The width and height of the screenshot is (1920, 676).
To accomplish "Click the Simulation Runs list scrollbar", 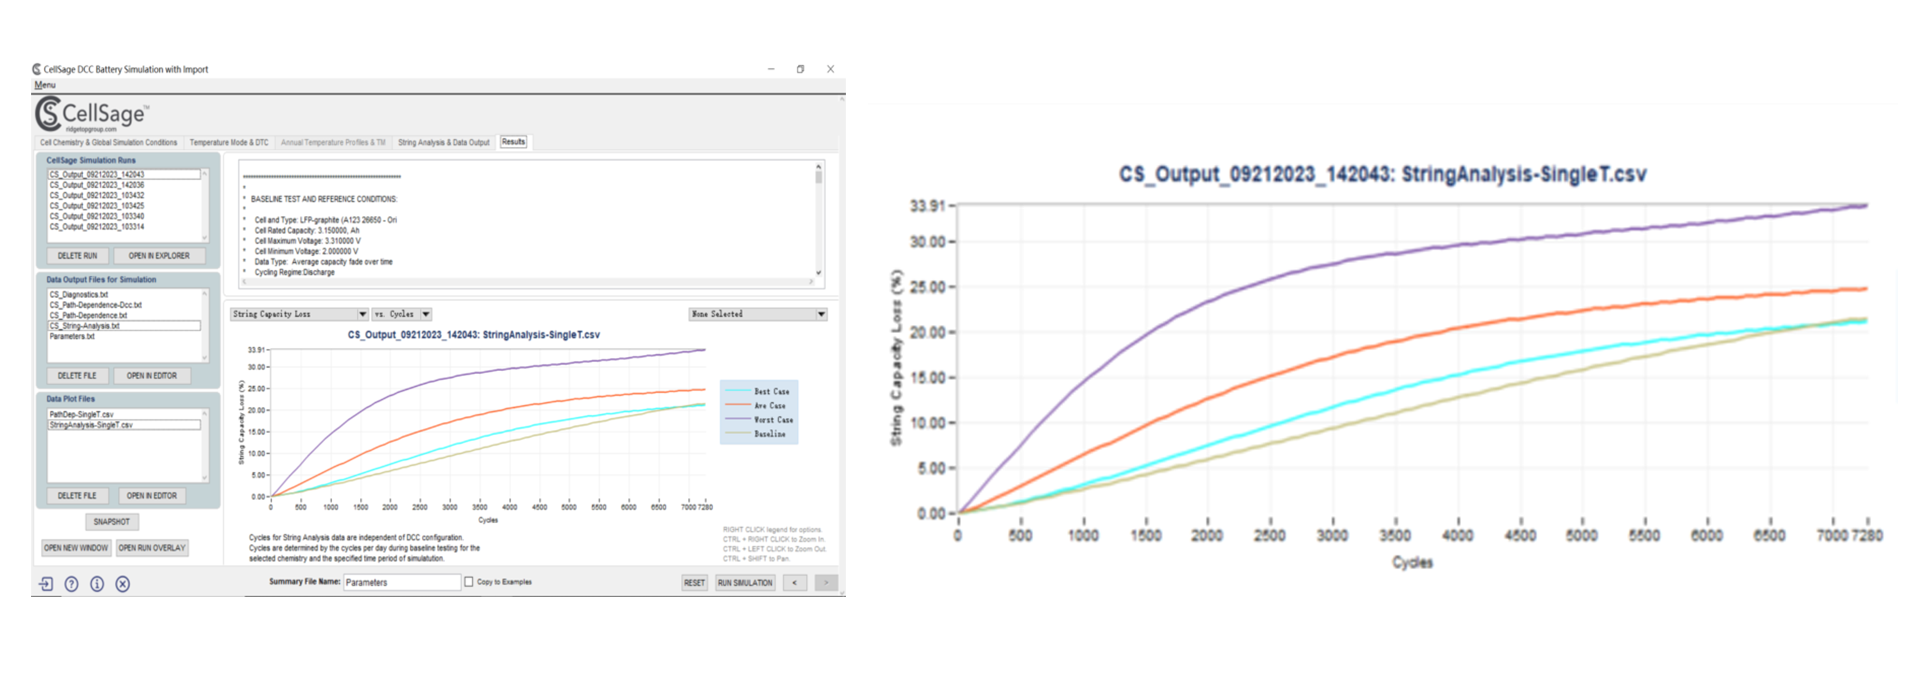I will coord(205,205).
